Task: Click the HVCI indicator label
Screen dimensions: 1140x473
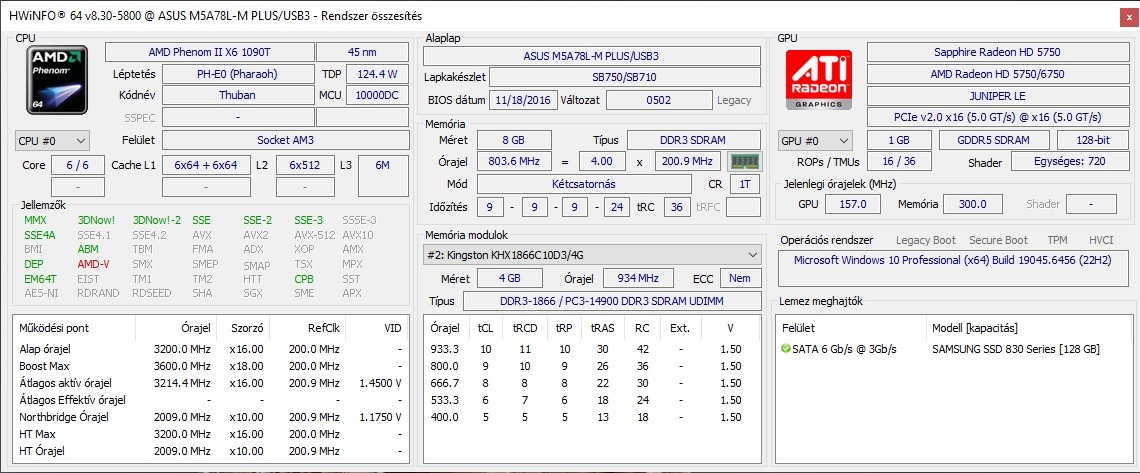Action: (1101, 240)
